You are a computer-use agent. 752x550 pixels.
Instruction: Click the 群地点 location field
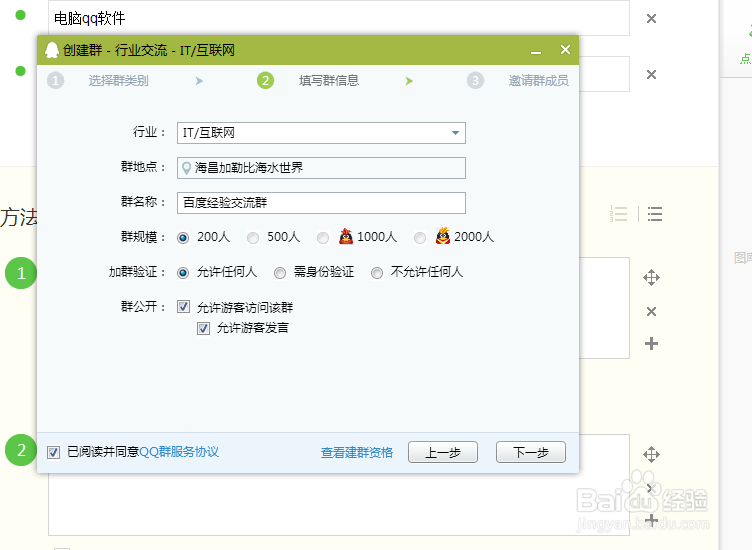click(x=321, y=168)
